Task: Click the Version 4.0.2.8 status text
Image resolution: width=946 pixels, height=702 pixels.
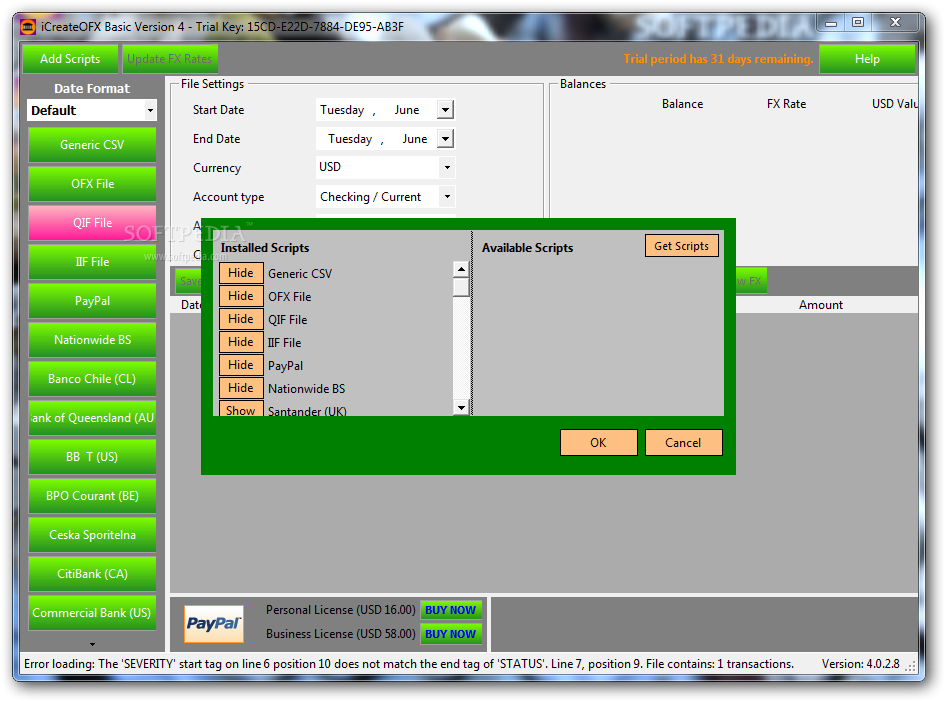Action: click(860, 664)
